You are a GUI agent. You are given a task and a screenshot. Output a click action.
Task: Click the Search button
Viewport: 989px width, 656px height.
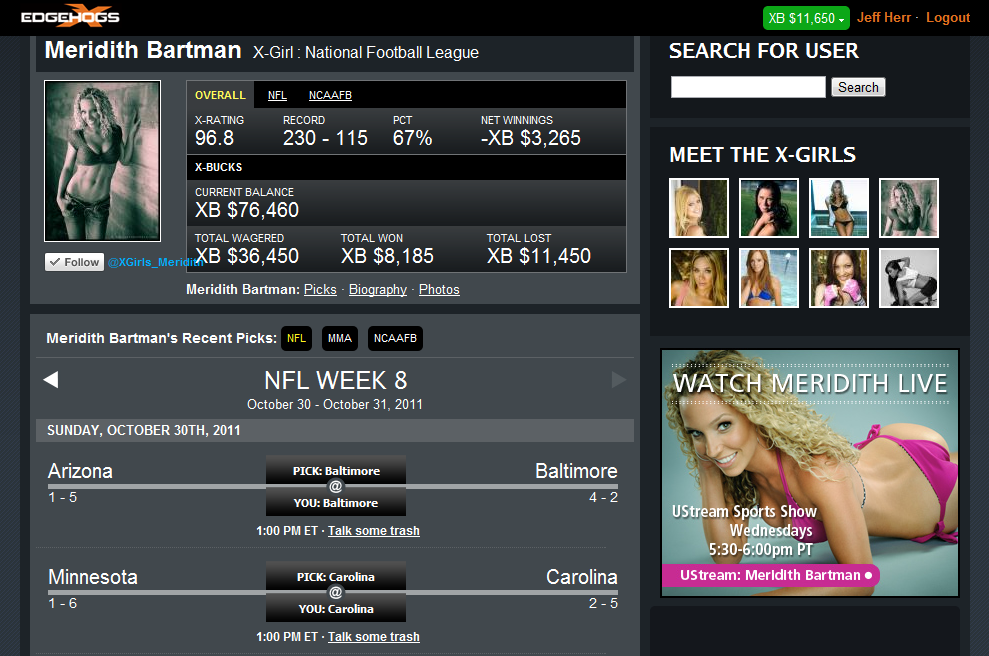click(x=858, y=87)
